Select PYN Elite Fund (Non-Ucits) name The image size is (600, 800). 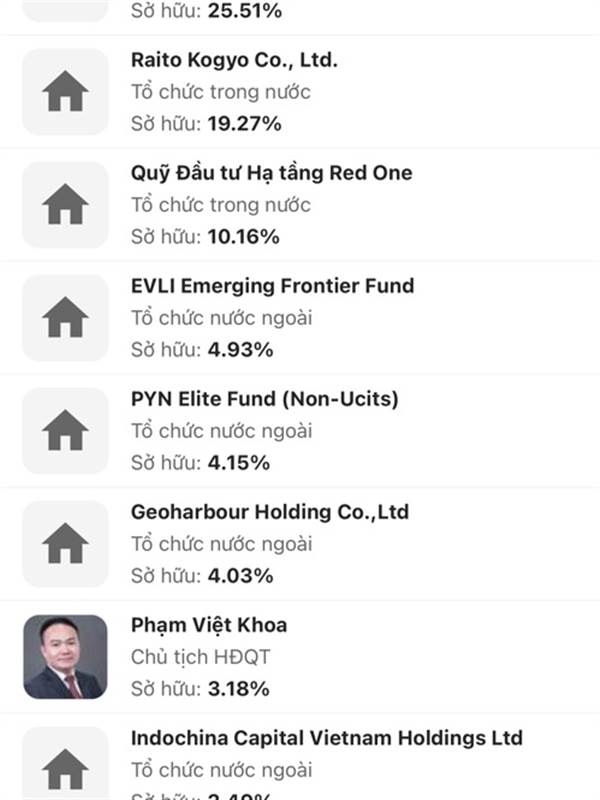(265, 399)
